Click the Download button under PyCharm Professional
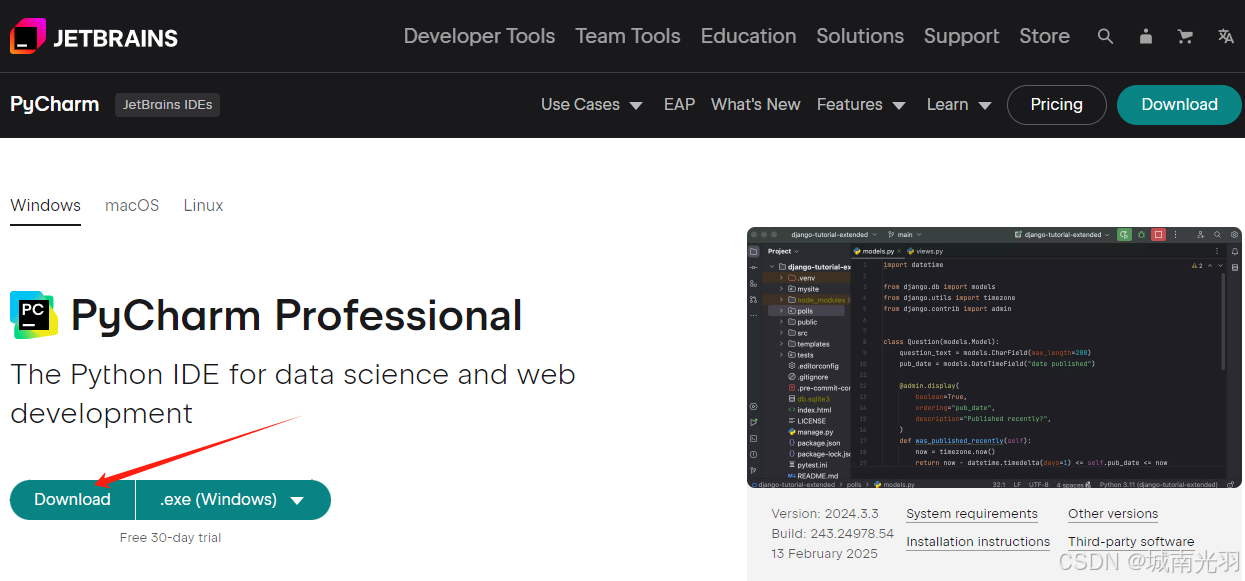The width and height of the screenshot is (1245, 581). [72, 500]
